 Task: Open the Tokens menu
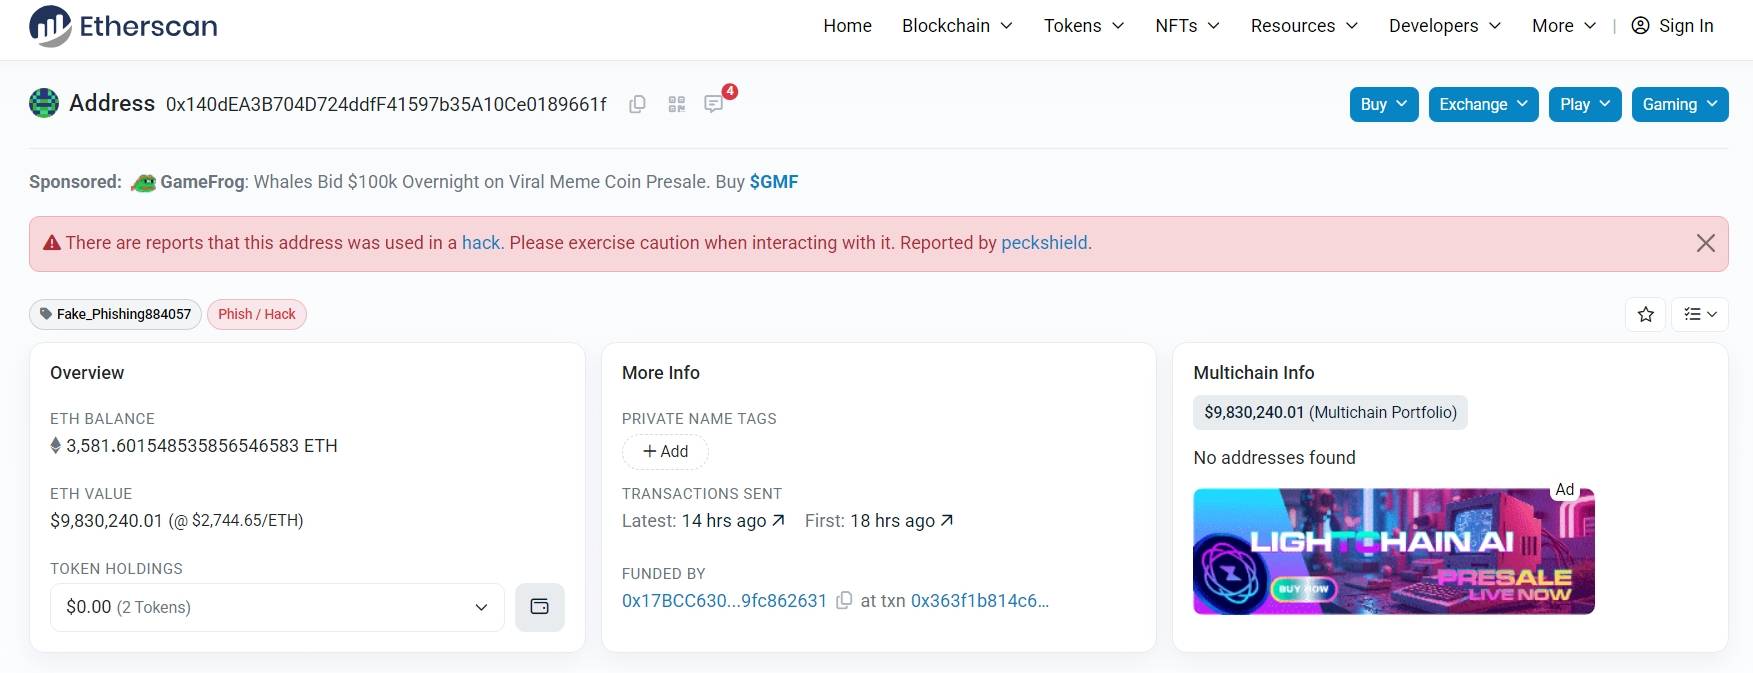(1084, 26)
